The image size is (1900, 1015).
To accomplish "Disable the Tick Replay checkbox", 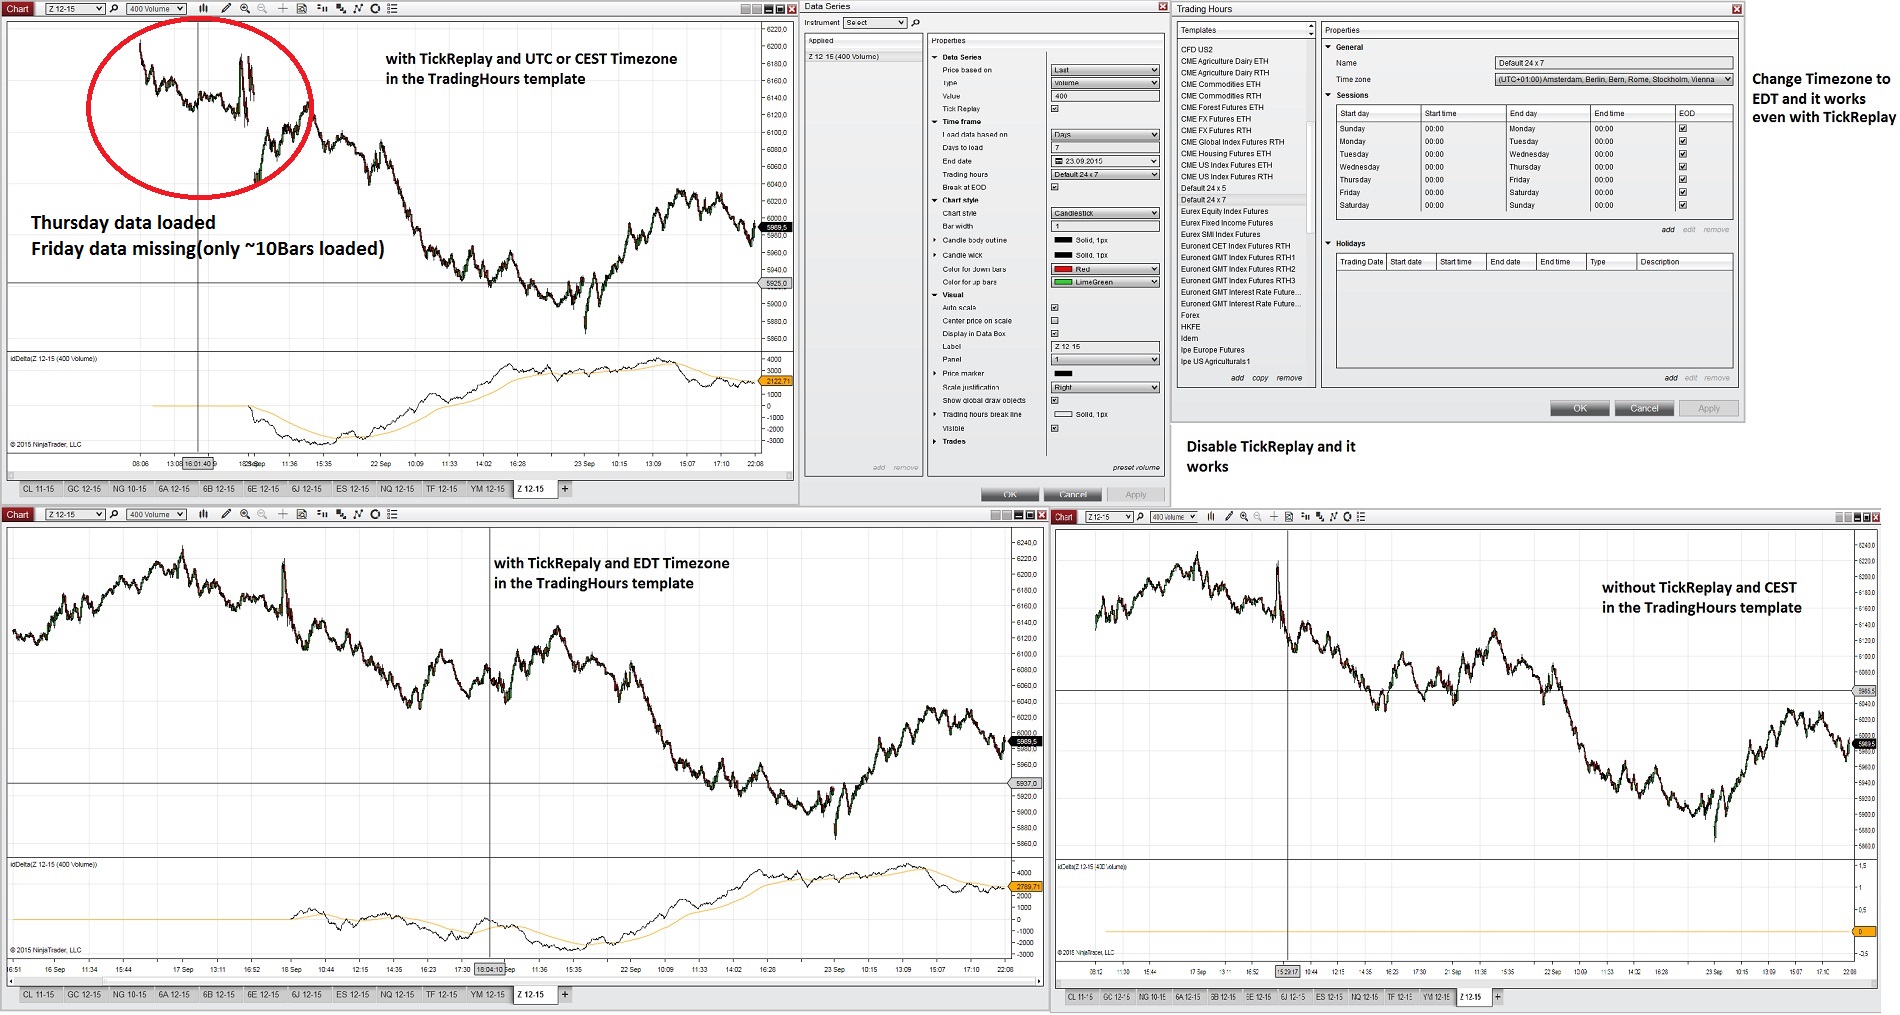I will (x=1054, y=109).
